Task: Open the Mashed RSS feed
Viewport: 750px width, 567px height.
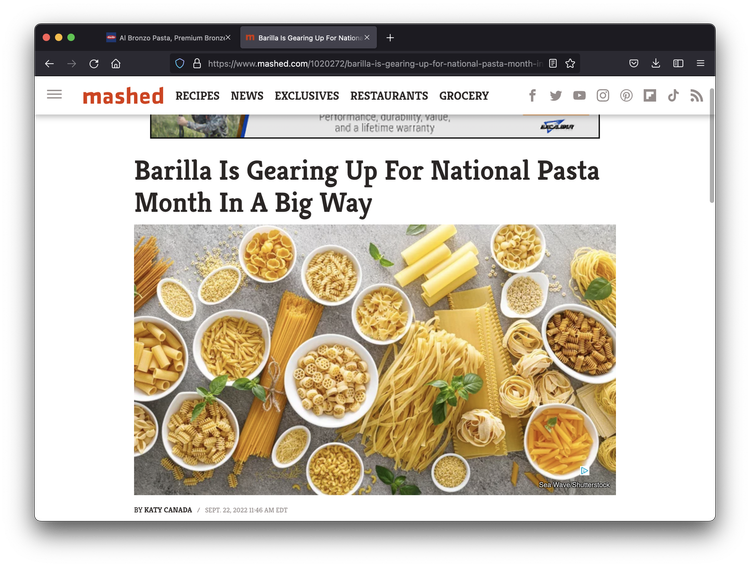Action: coord(696,96)
